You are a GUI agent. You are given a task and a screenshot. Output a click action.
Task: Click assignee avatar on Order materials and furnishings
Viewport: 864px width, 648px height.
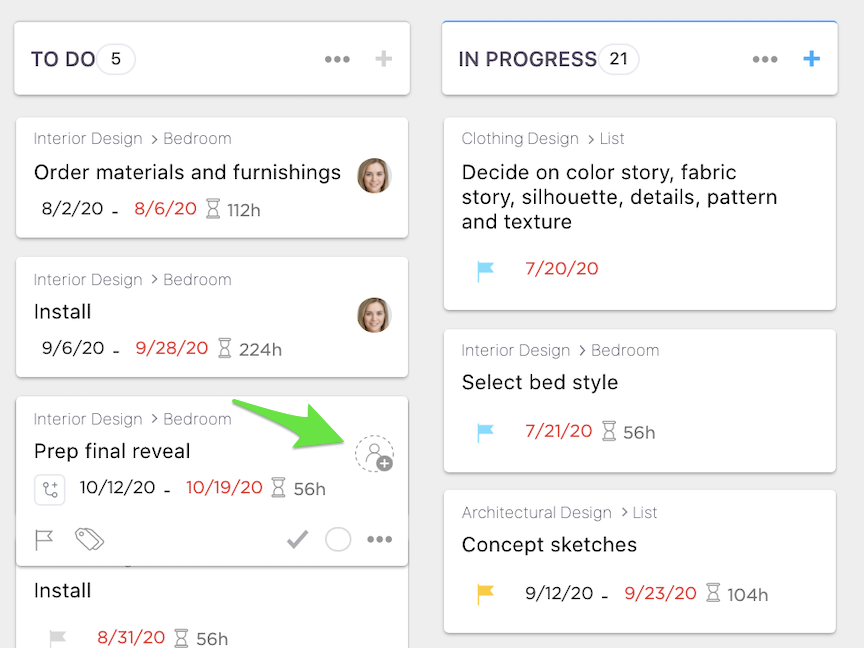pyautogui.click(x=374, y=176)
